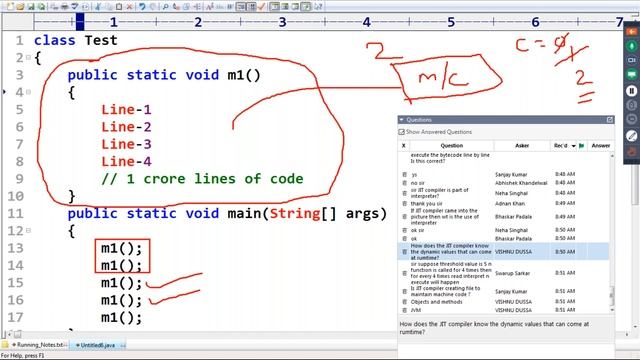
Task: Select the highlighted VISHNU DUSSA JIT question row
Action: click(x=503, y=252)
